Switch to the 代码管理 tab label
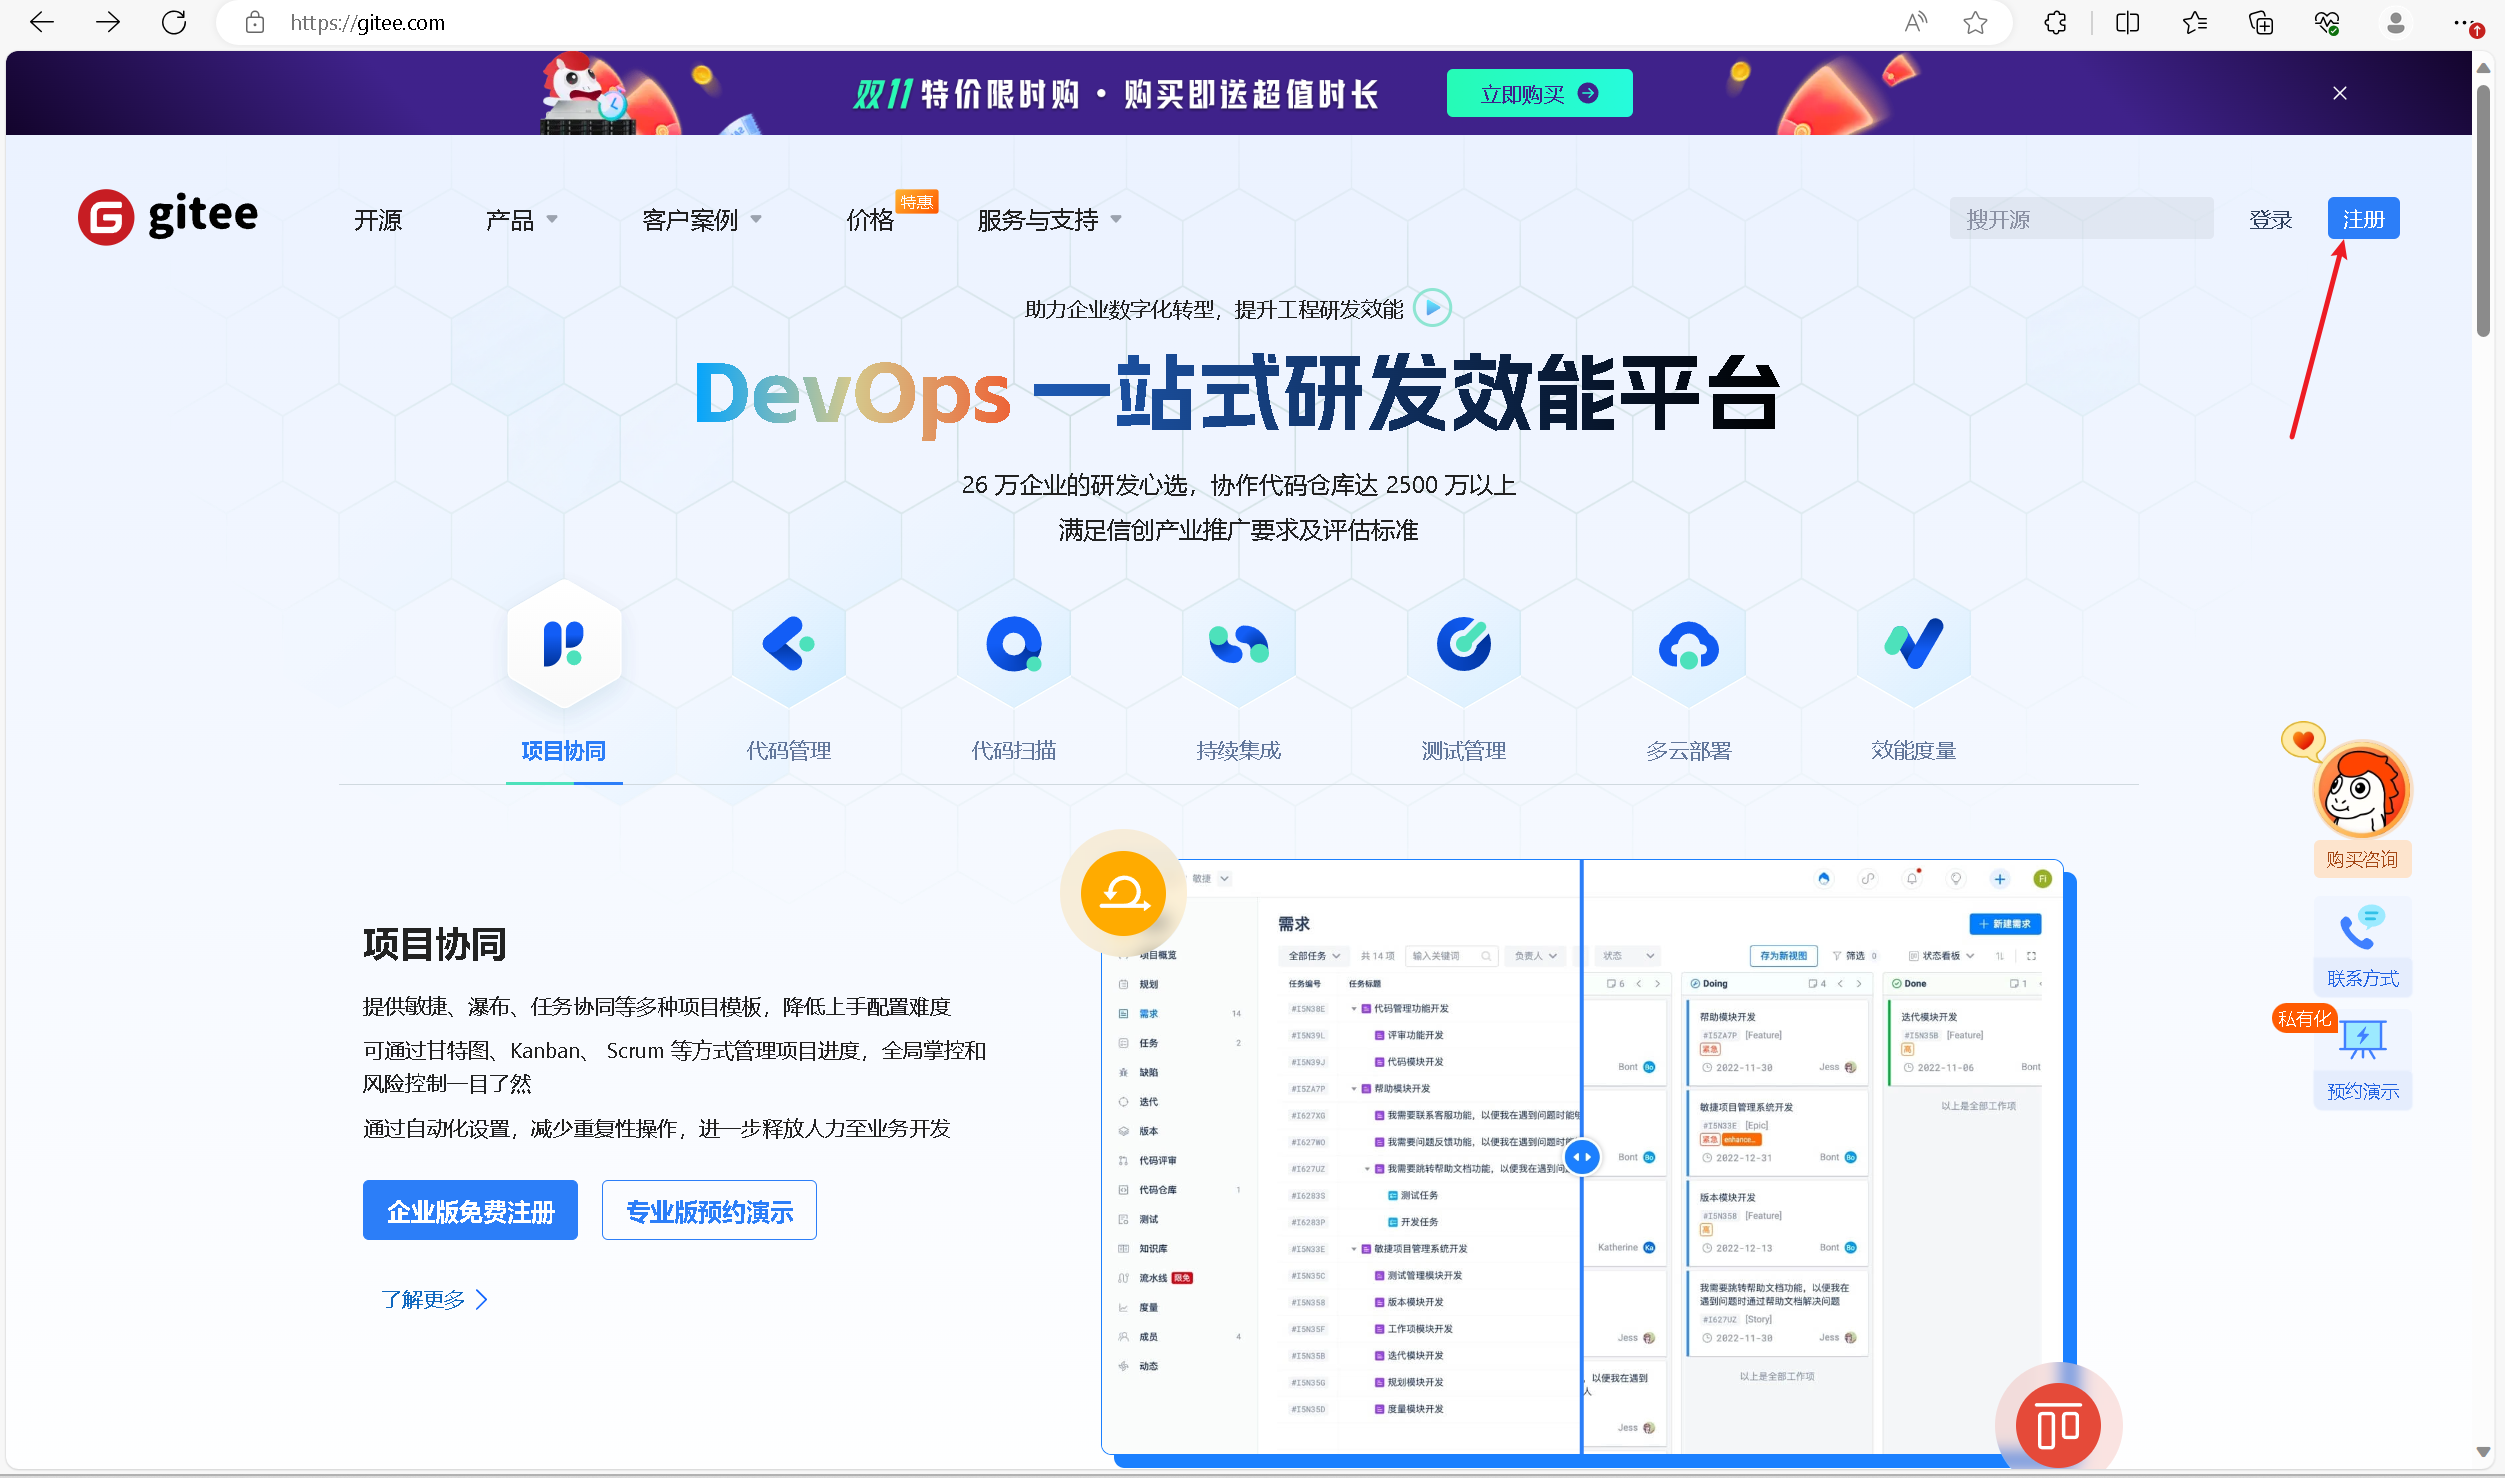Screen dimensions: 2505x1478 (789, 751)
